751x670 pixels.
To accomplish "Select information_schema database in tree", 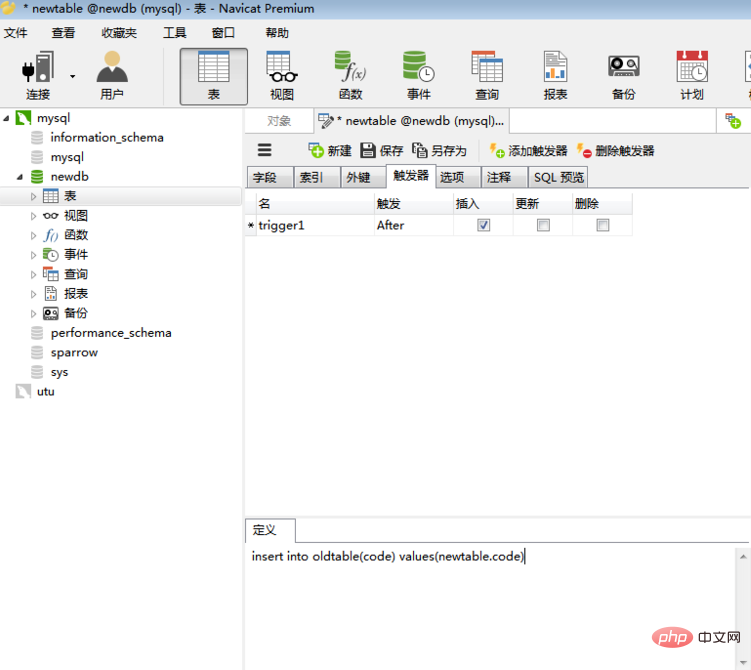I will point(107,137).
